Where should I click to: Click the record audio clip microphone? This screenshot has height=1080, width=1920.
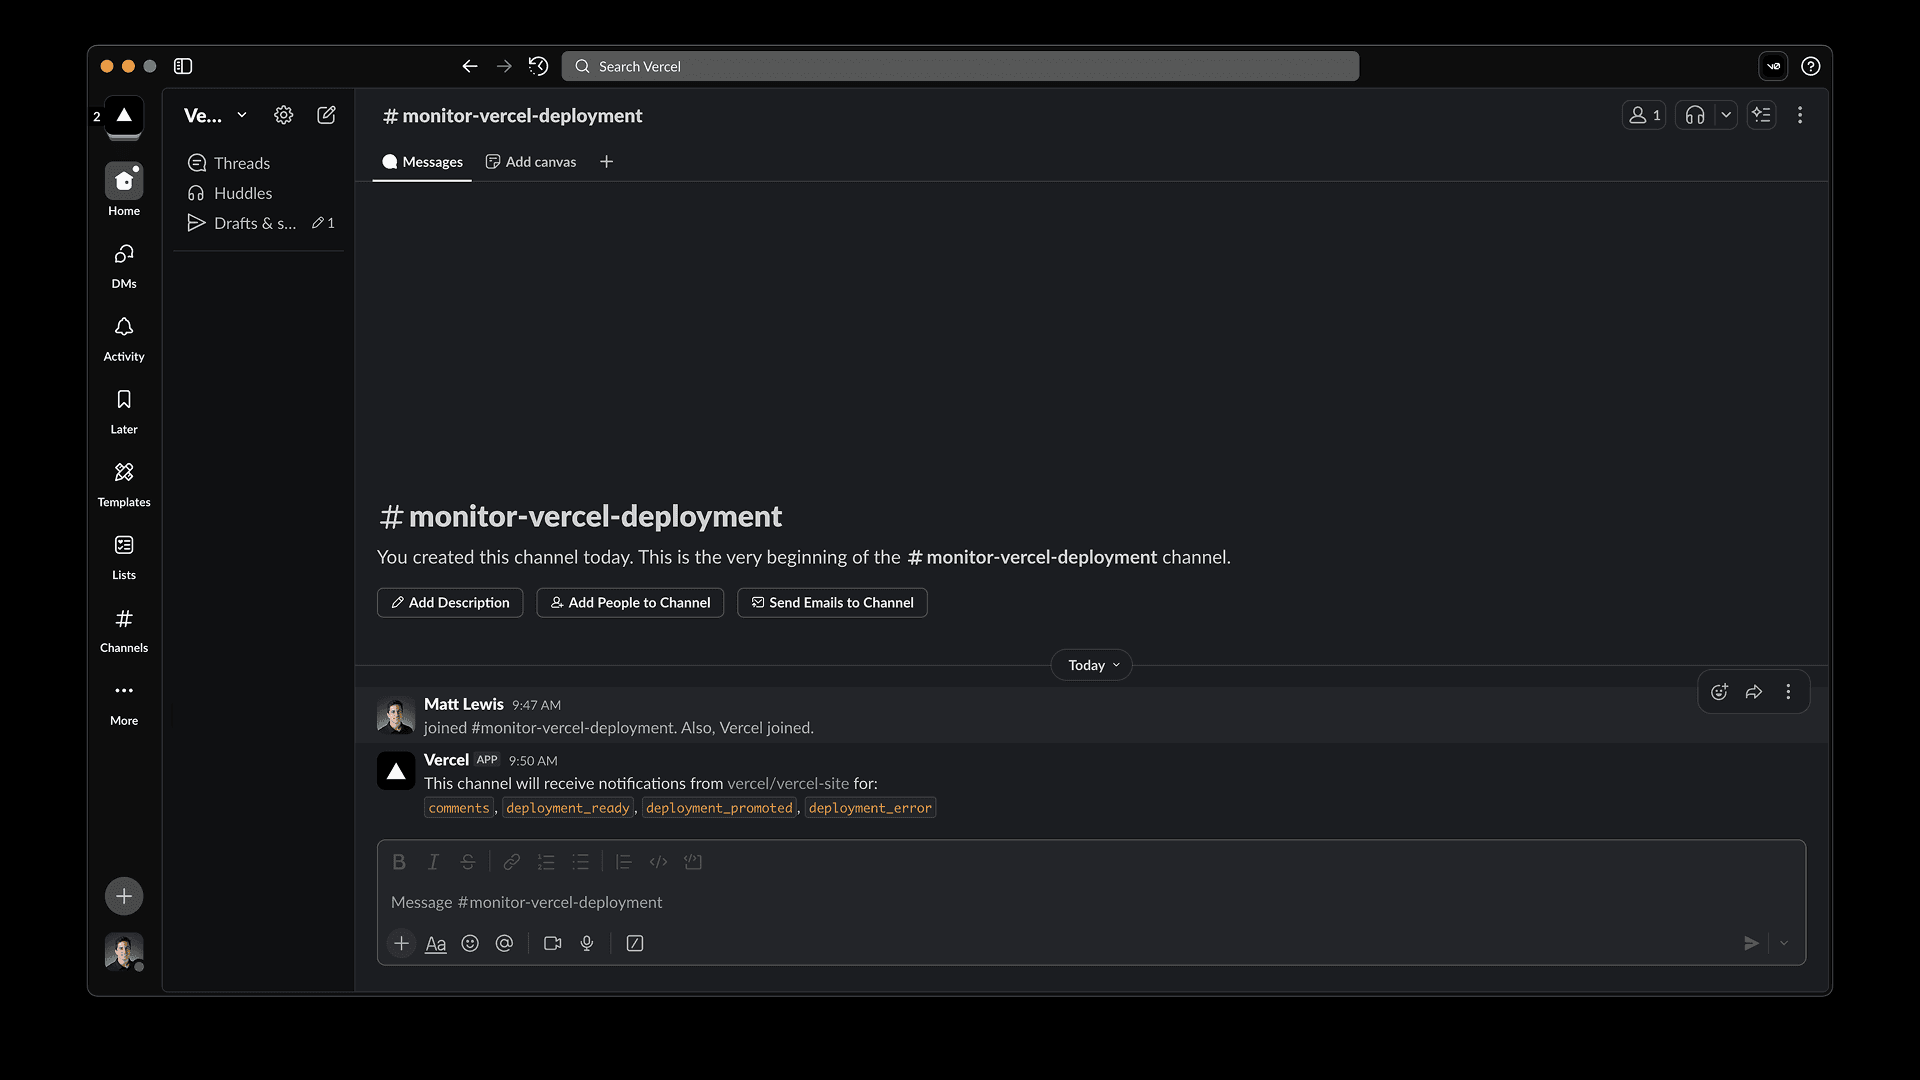click(x=587, y=943)
